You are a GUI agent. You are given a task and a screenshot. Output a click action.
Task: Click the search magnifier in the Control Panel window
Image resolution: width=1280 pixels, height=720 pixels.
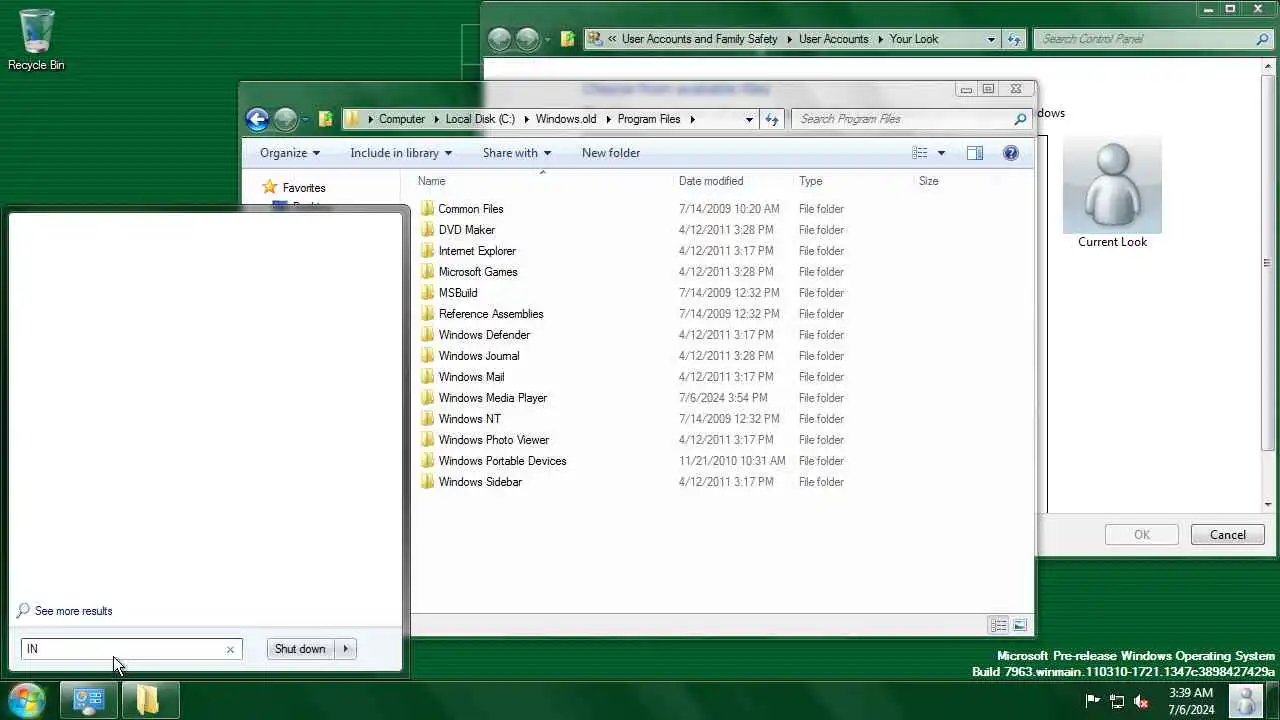pyautogui.click(x=1262, y=39)
